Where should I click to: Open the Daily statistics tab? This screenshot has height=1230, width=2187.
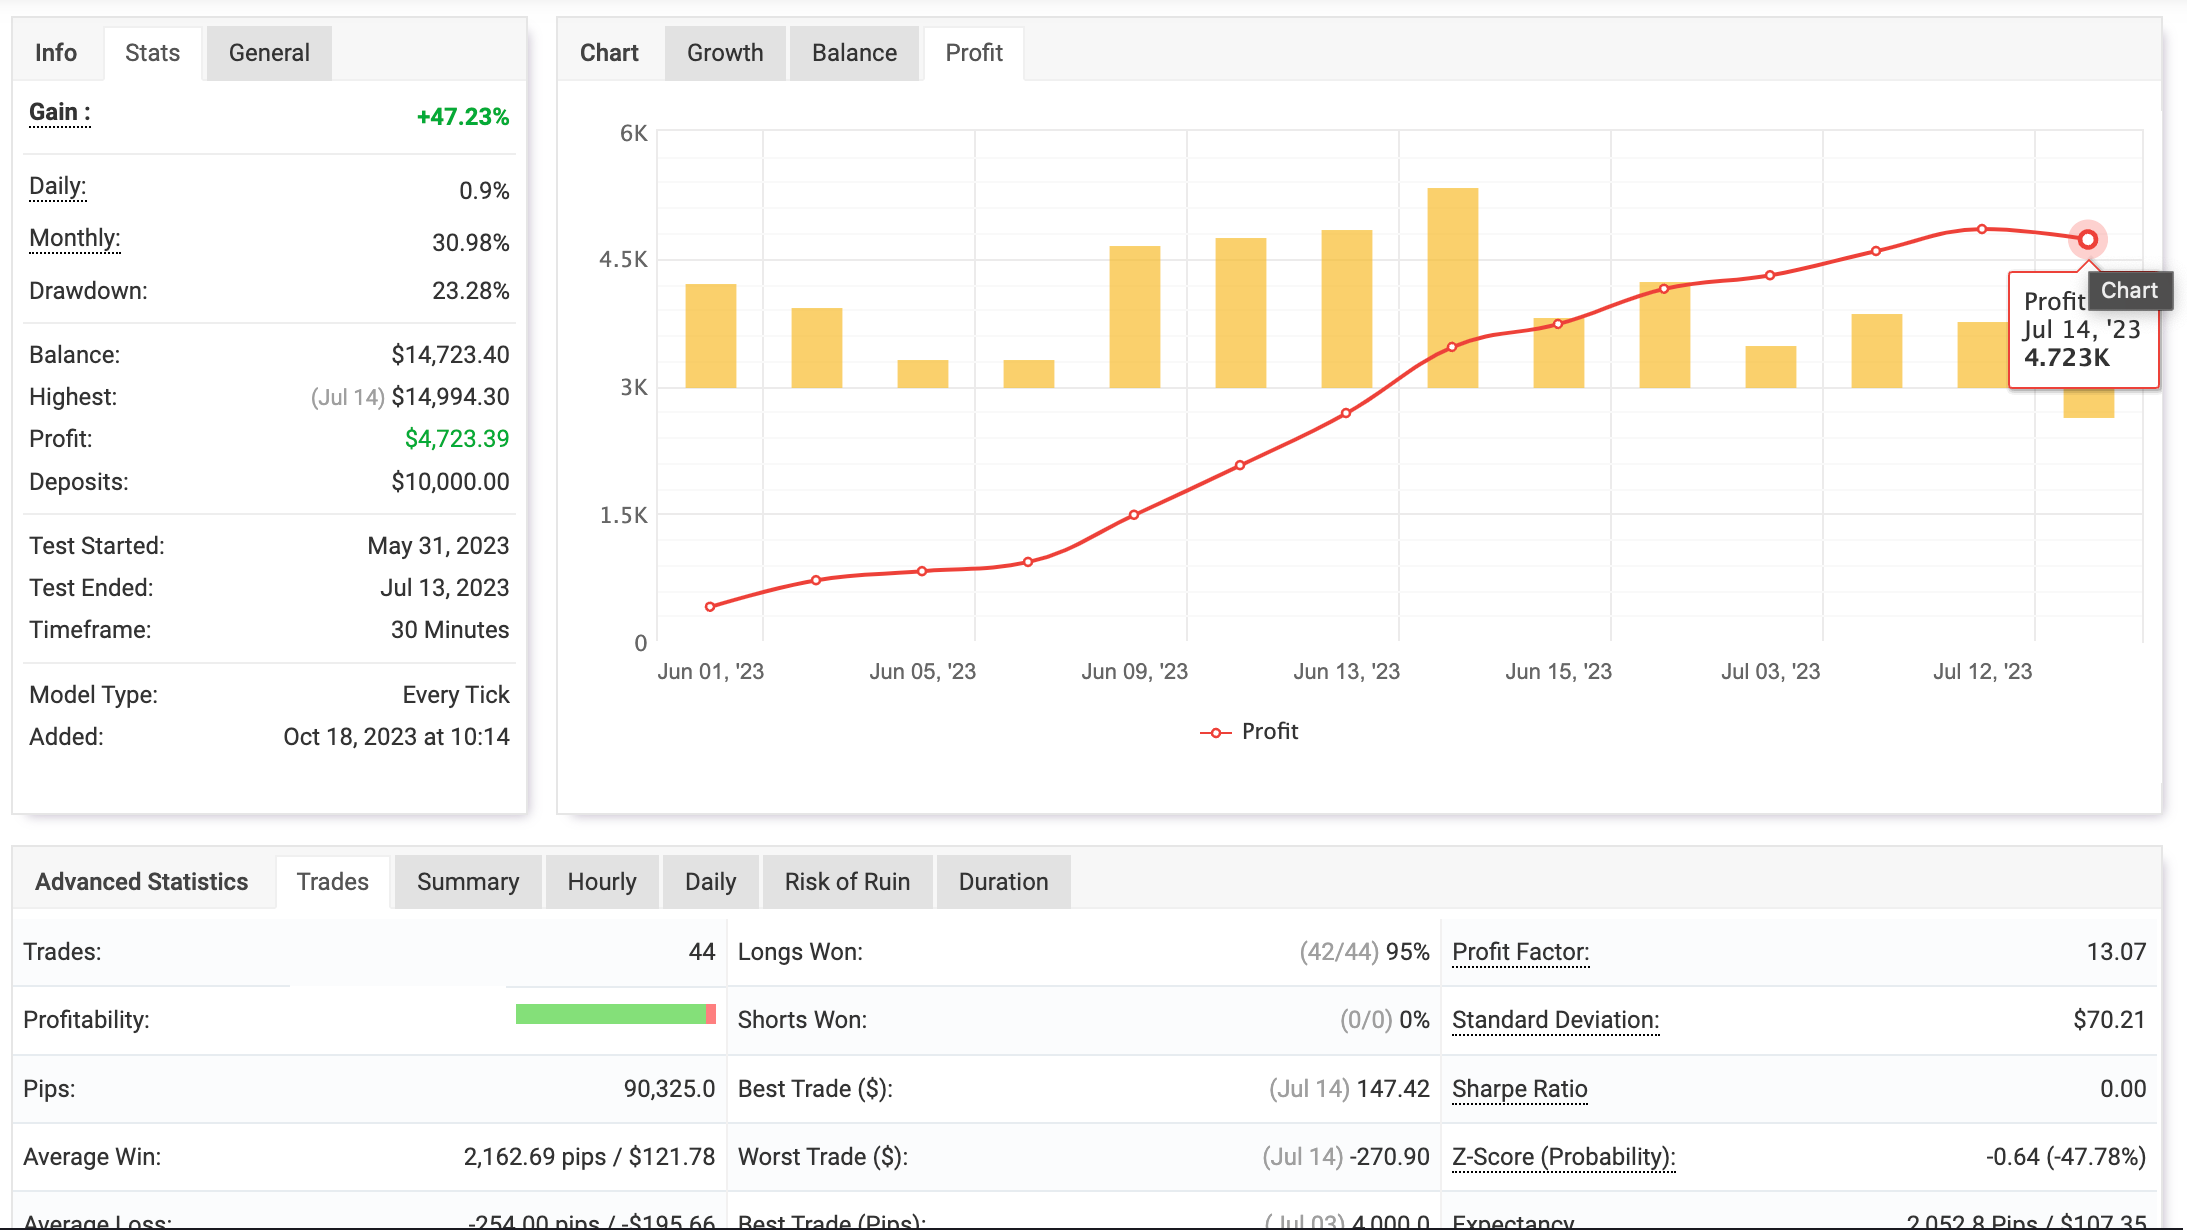pyautogui.click(x=710, y=882)
